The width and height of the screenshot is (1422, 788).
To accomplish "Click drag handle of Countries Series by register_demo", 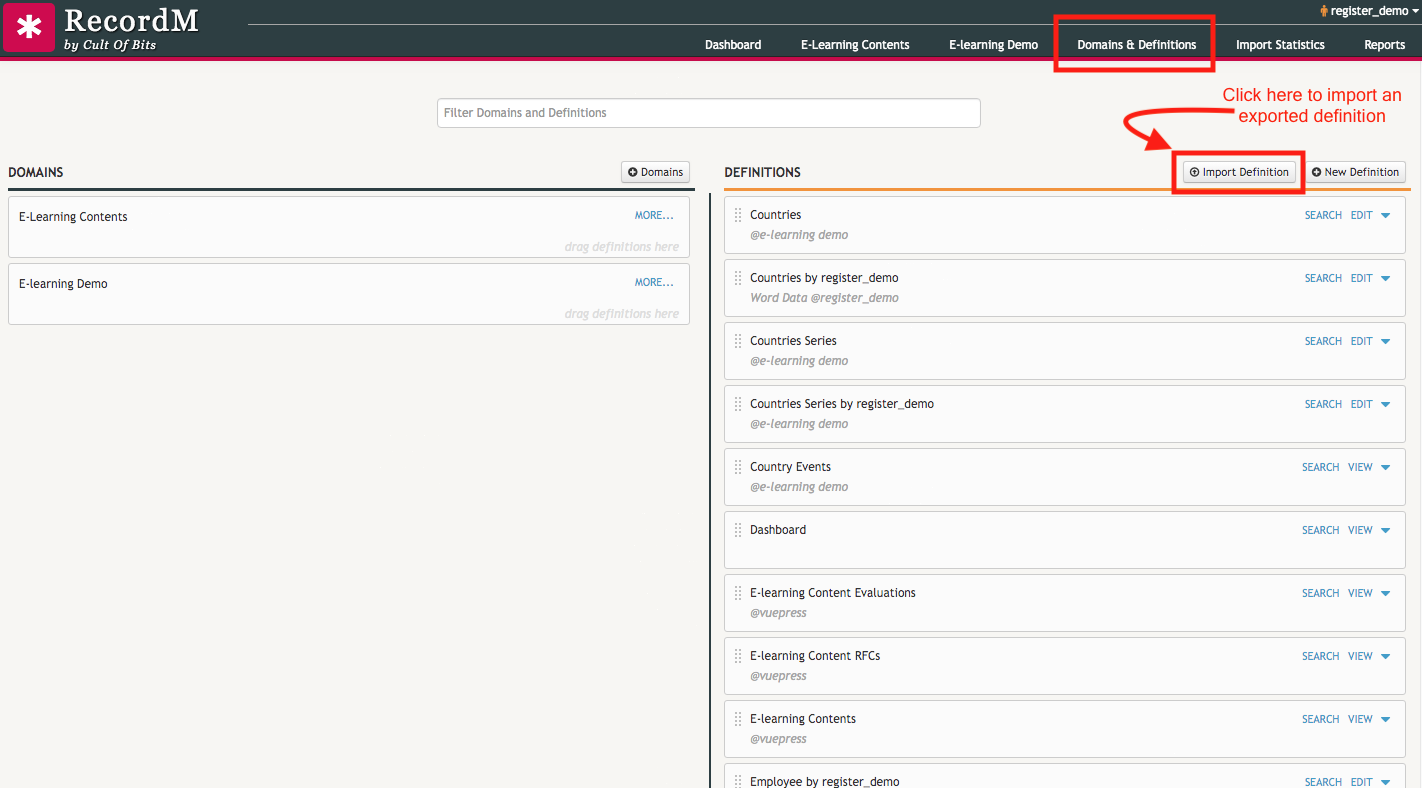I will pyautogui.click(x=738, y=404).
